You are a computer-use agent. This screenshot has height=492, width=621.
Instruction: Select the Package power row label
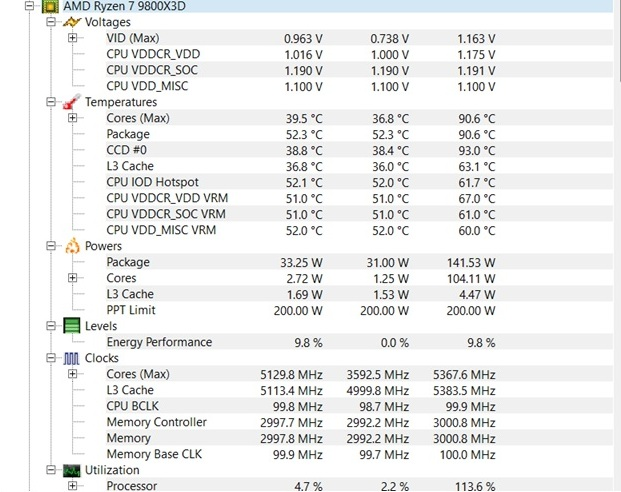[x=128, y=262]
